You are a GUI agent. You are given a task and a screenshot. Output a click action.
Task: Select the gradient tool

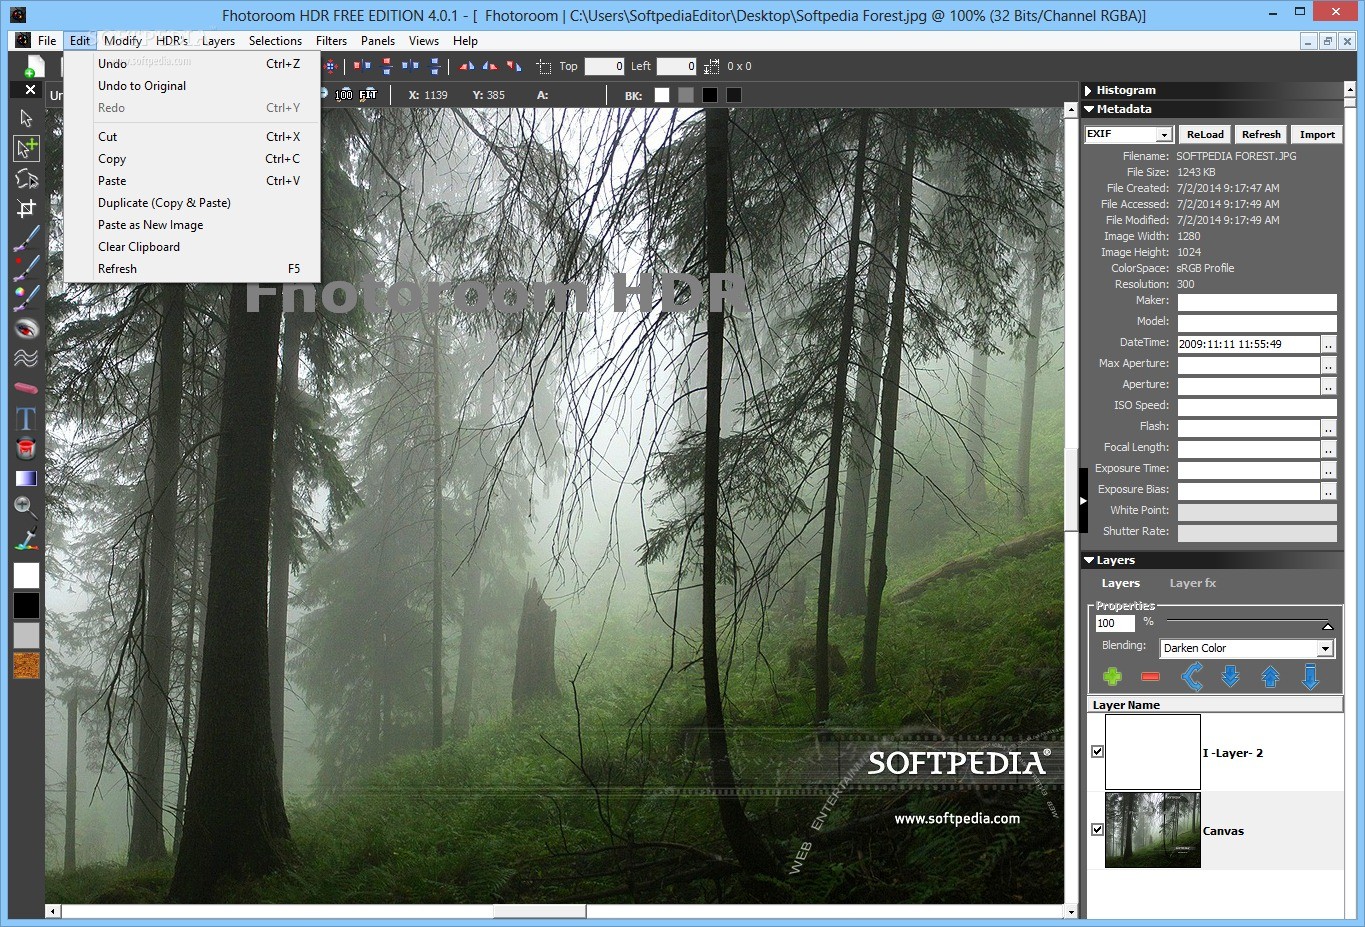coord(26,478)
